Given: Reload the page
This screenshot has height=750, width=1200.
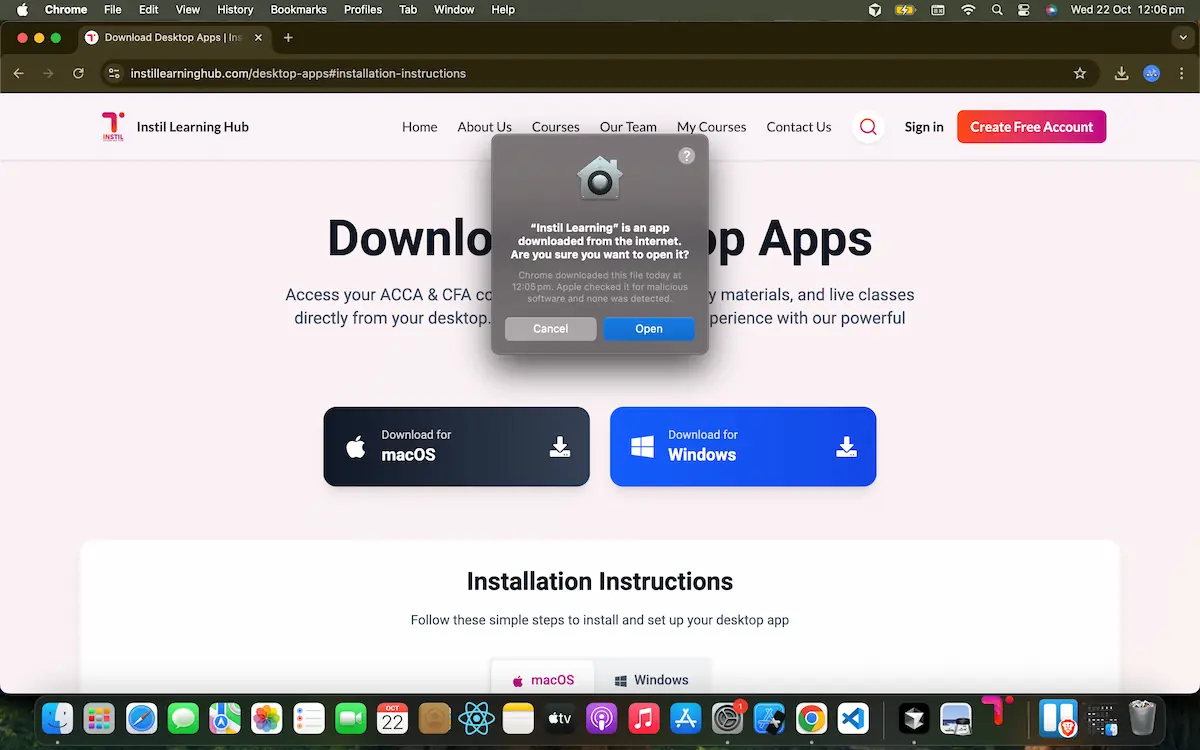Looking at the screenshot, I should point(78,73).
